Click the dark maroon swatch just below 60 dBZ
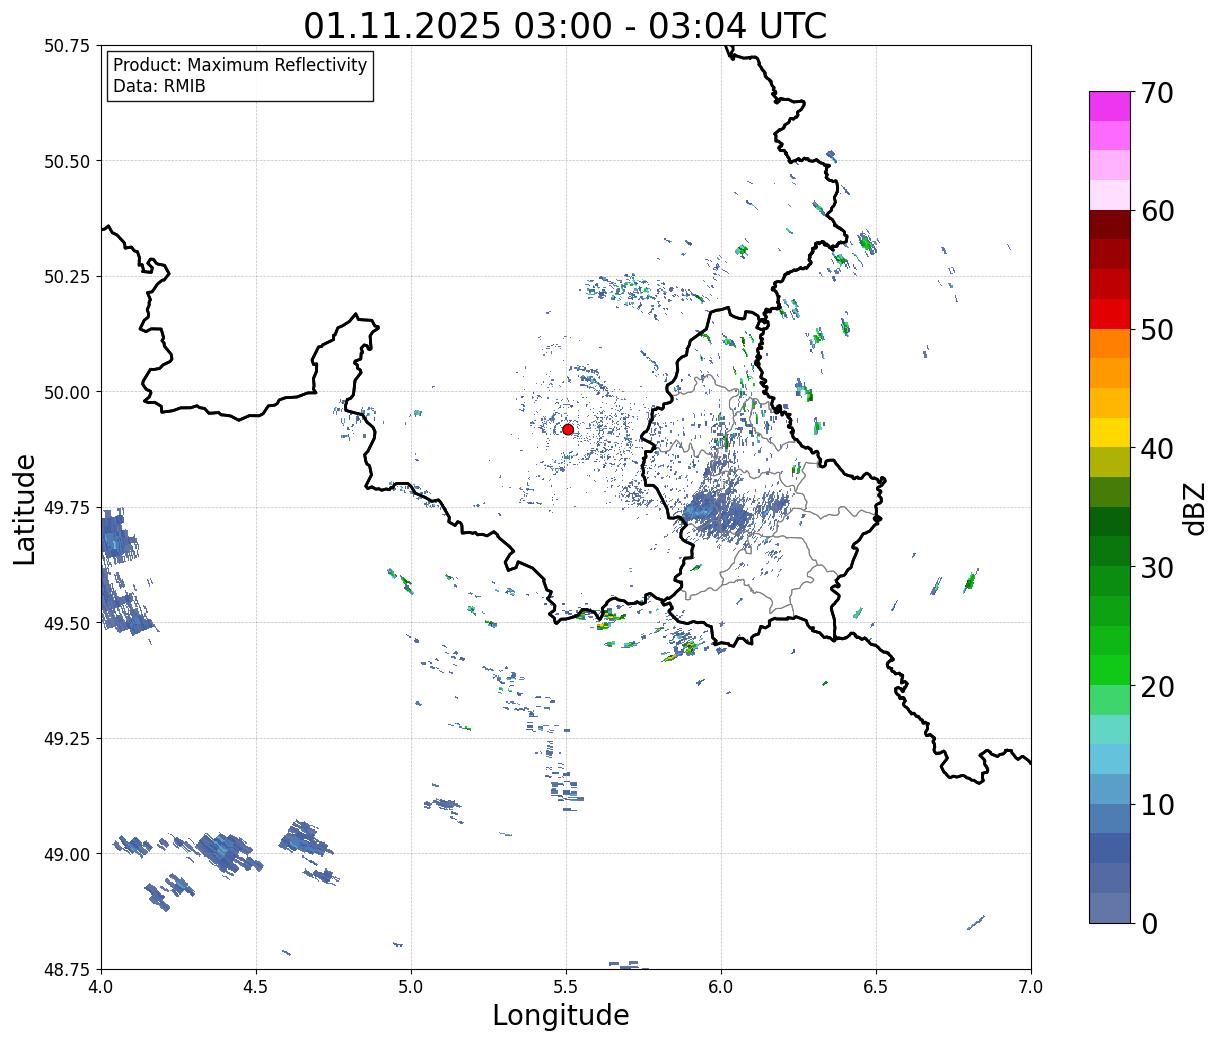Screen dimensions: 1219x1040 pyautogui.click(x=1110, y=225)
